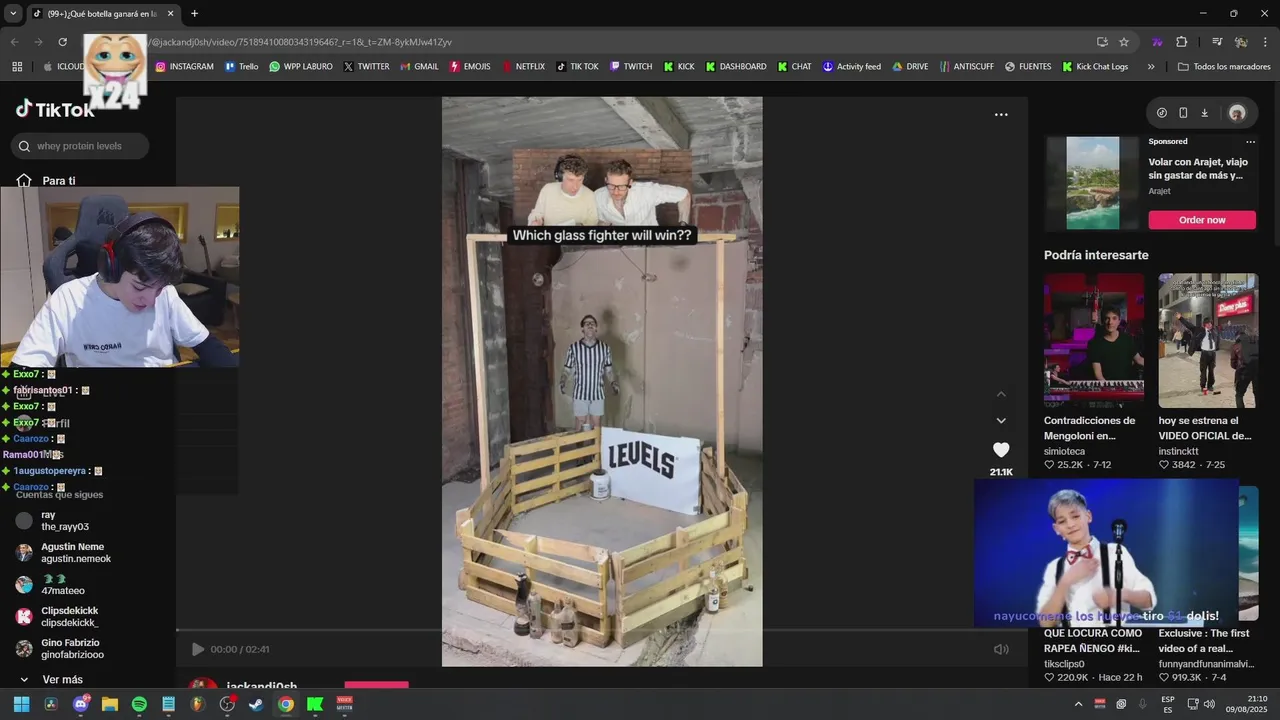Open the WPP LABURO bookmark
Viewport: 1280px width, 720px height.
click(300, 67)
